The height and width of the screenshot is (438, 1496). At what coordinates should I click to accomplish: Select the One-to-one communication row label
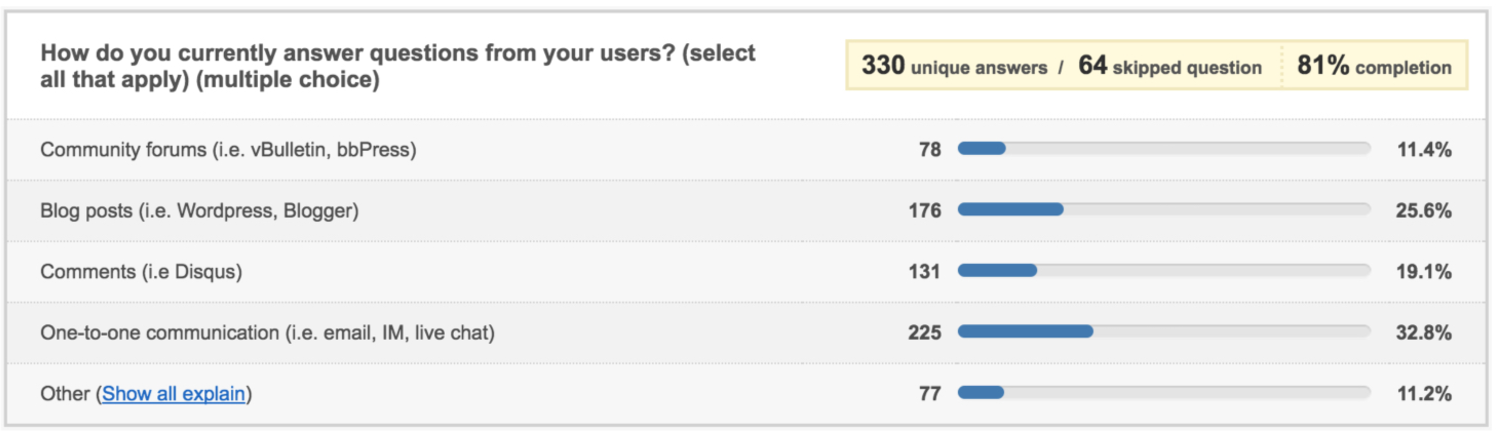[267, 333]
